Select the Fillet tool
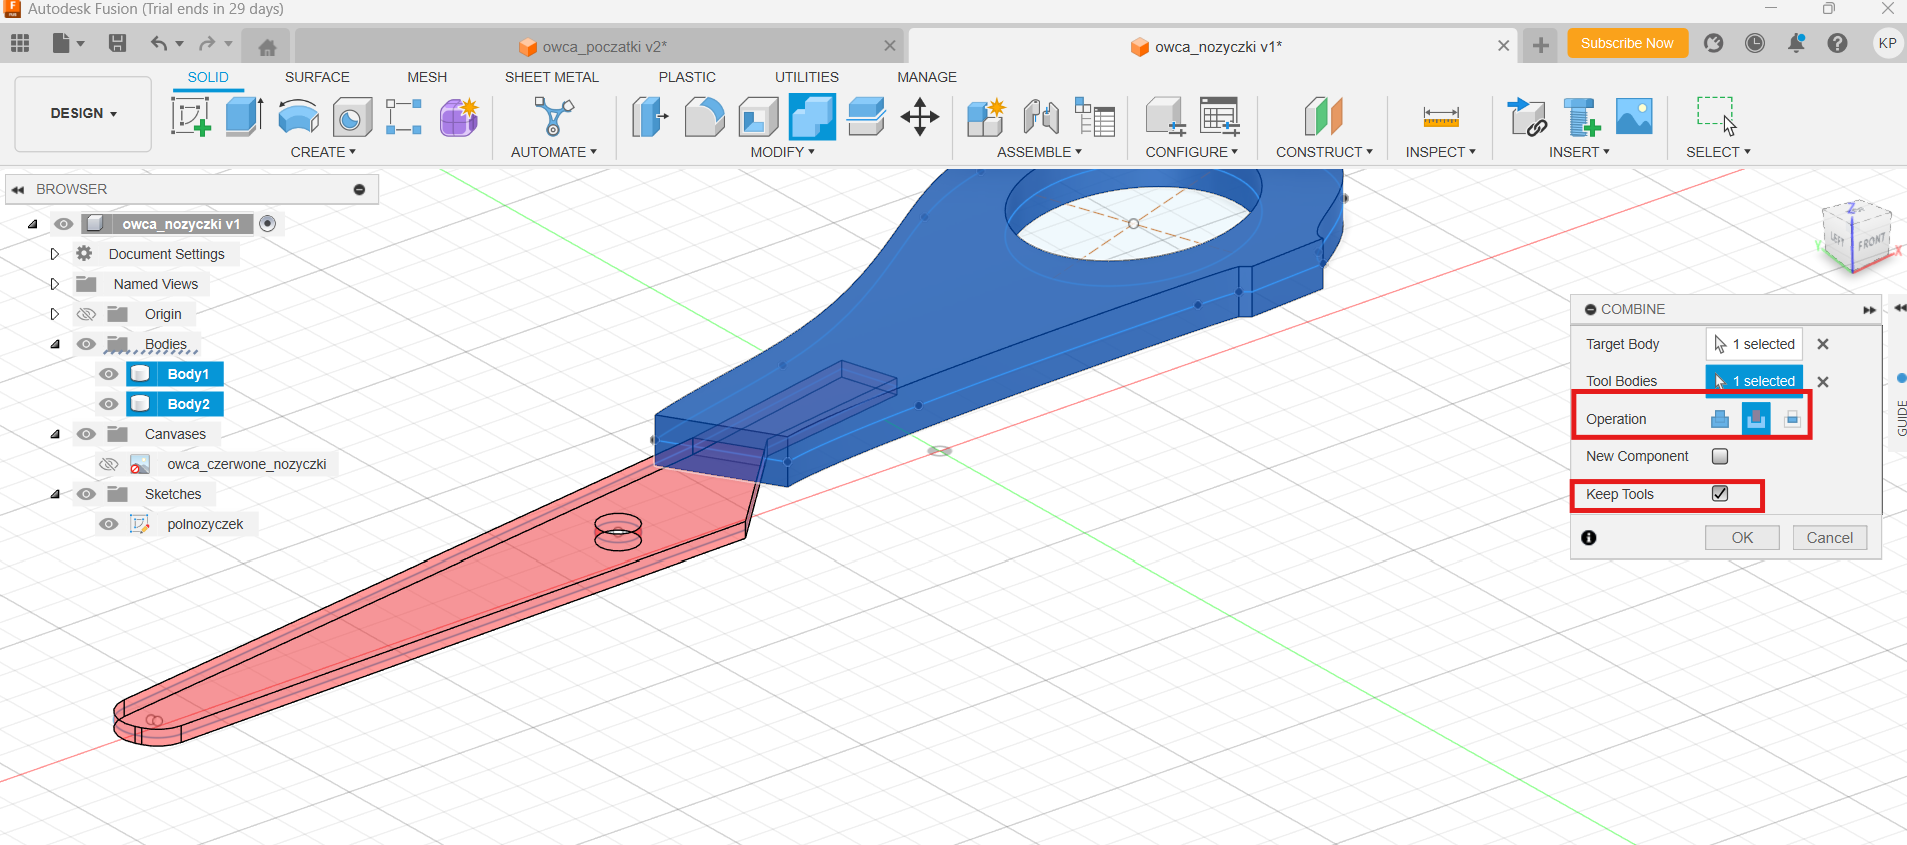This screenshot has height=845, width=1907. [x=704, y=117]
